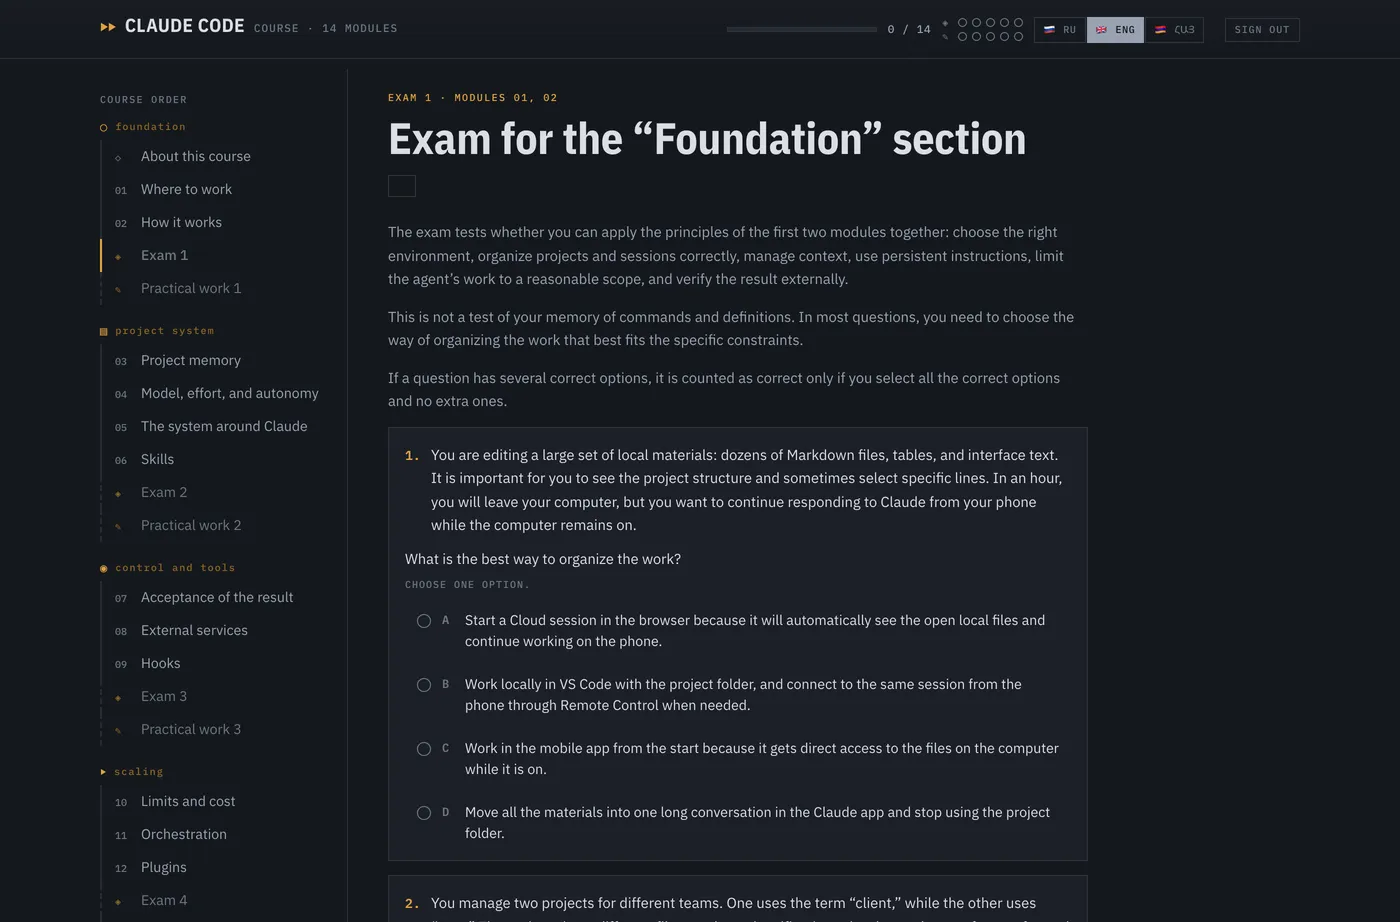Select answer option A about Cloud session
The width and height of the screenshot is (1400, 922).
click(424, 621)
